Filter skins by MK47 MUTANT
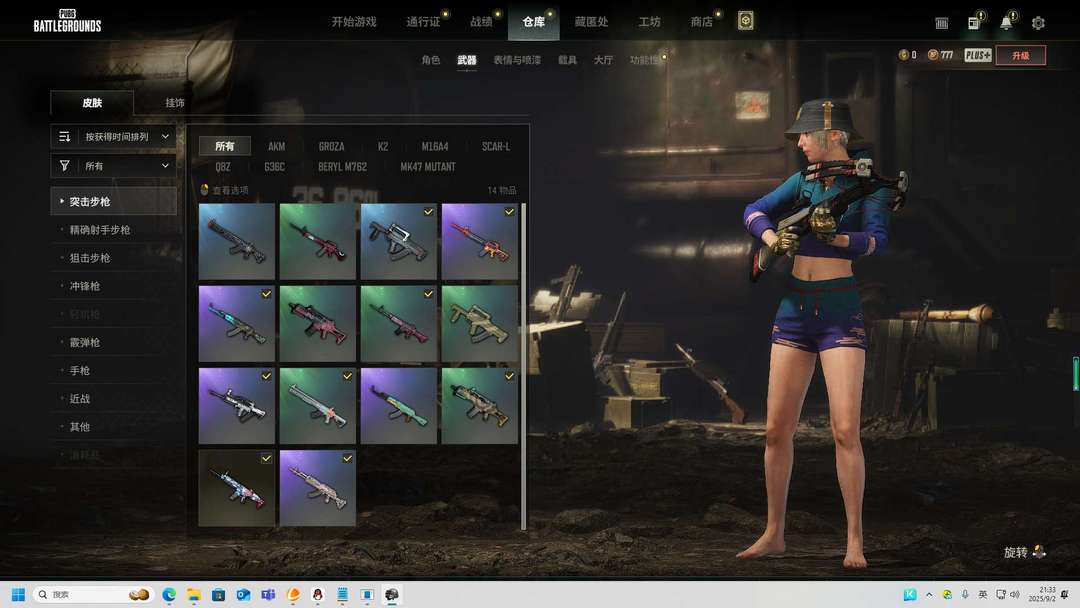Screen dimensions: 1080x608 428,167
